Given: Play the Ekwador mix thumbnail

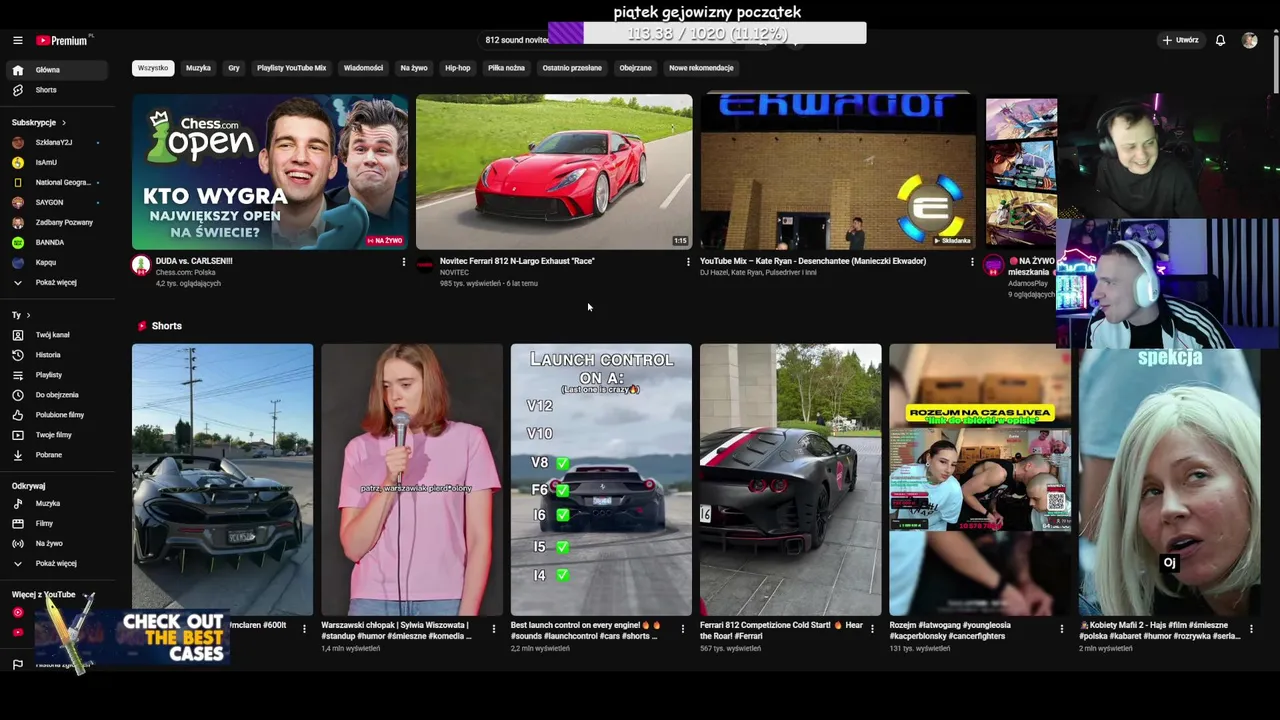Looking at the screenshot, I should pyautogui.click(x=838, y=172).
